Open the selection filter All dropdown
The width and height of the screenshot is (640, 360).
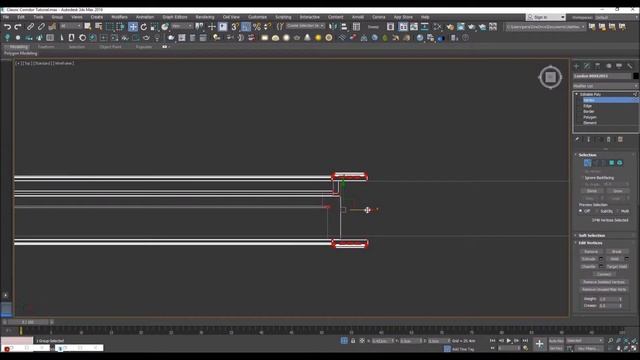point(70,26)
